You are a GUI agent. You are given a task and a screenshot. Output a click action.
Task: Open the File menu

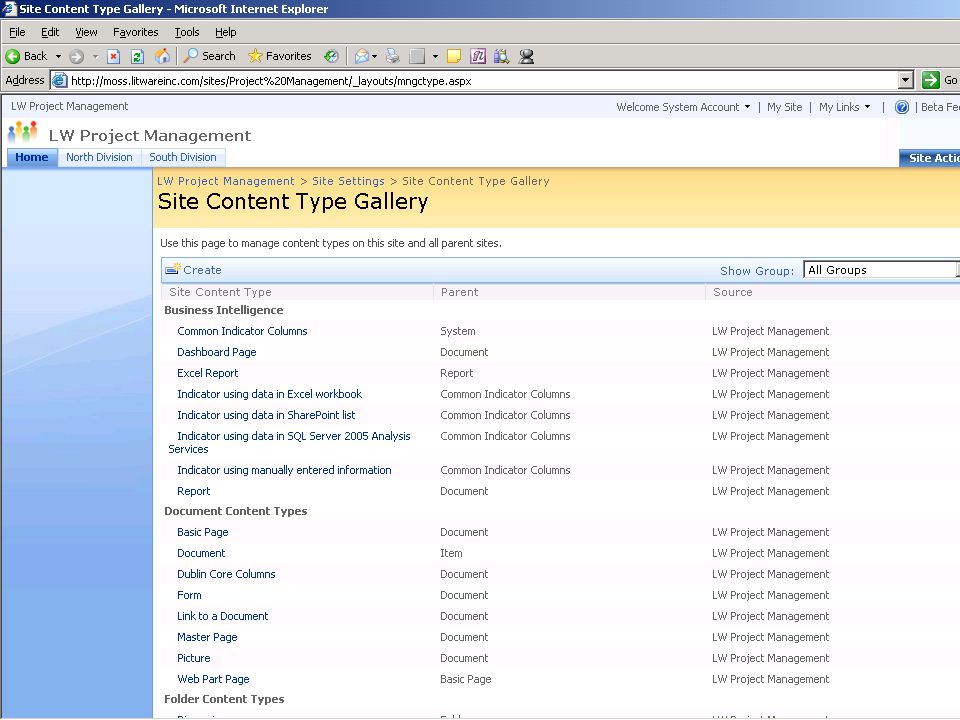tap(17, 32)
